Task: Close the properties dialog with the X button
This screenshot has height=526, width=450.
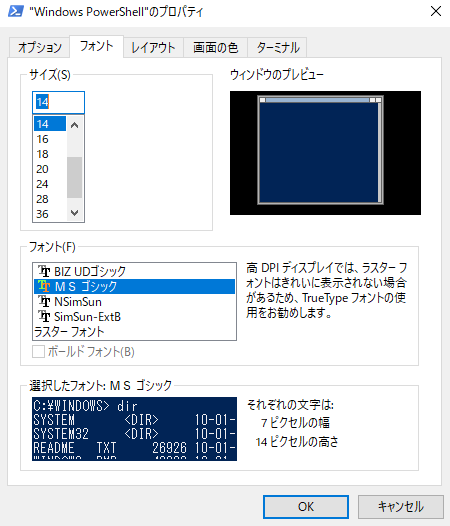Action: [436, 11]
